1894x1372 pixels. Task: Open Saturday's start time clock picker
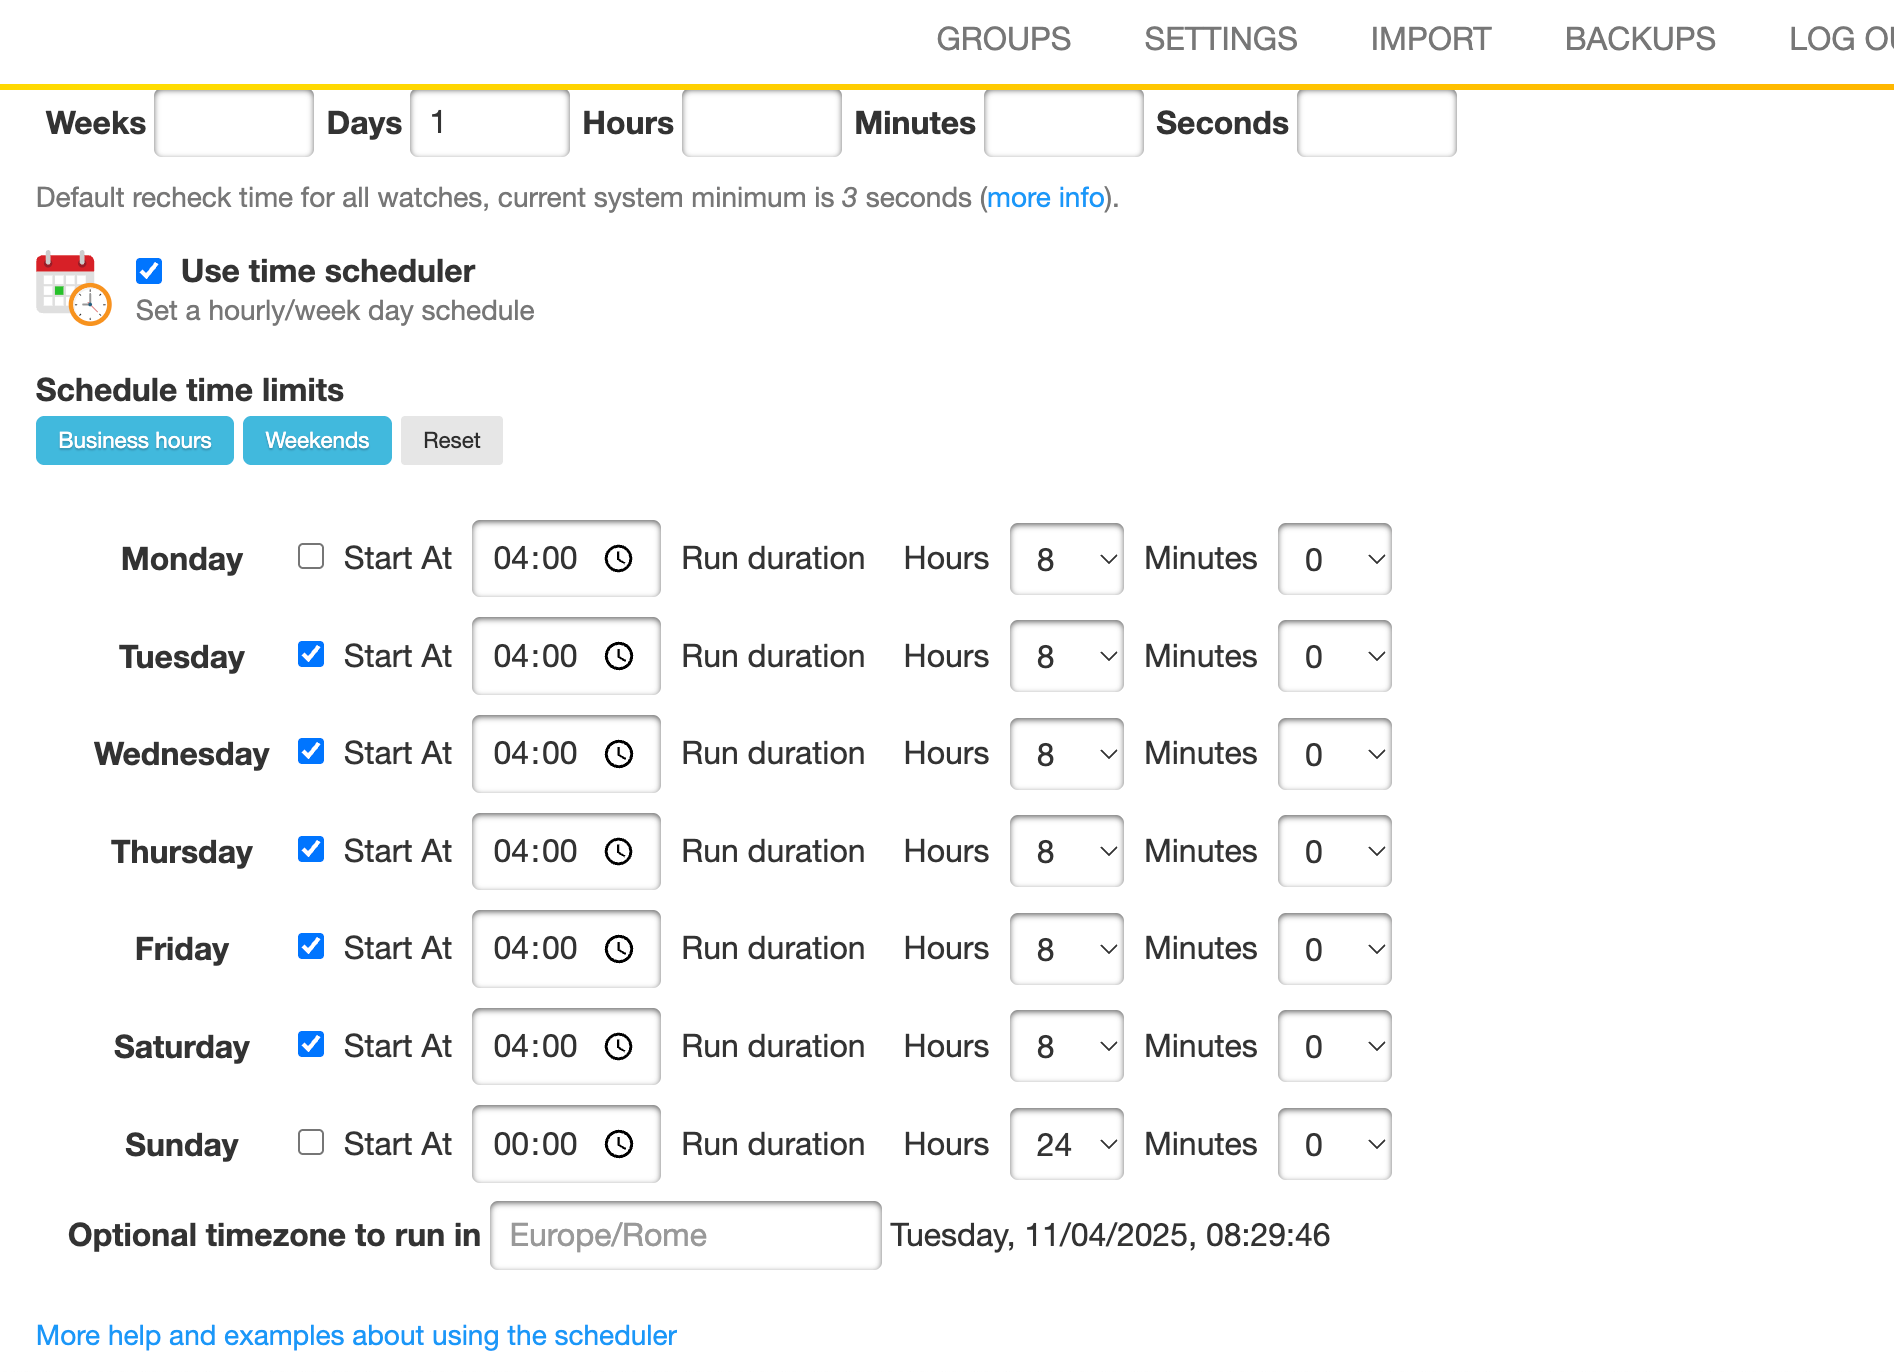tap(619, 1046)
